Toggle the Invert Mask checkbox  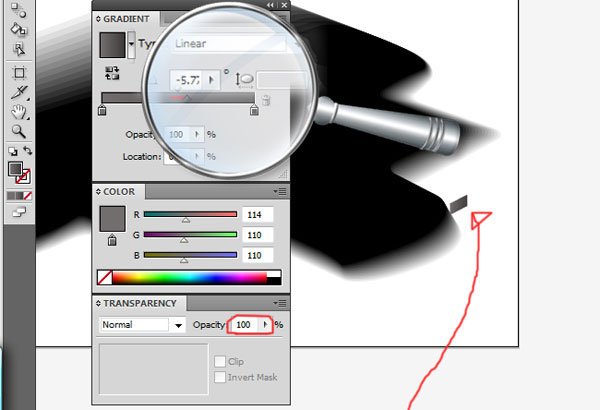[220, 377]
